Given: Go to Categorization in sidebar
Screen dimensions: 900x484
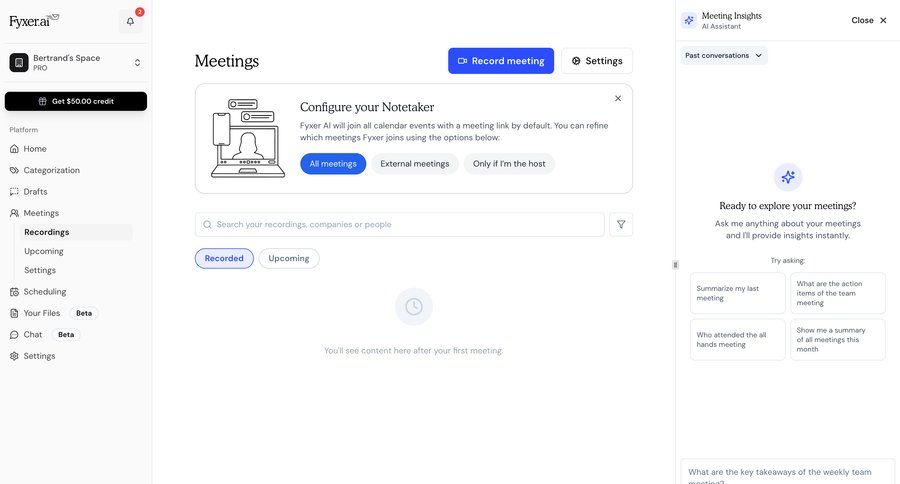Looking at the screenshot, I should [x=52, y=170].
